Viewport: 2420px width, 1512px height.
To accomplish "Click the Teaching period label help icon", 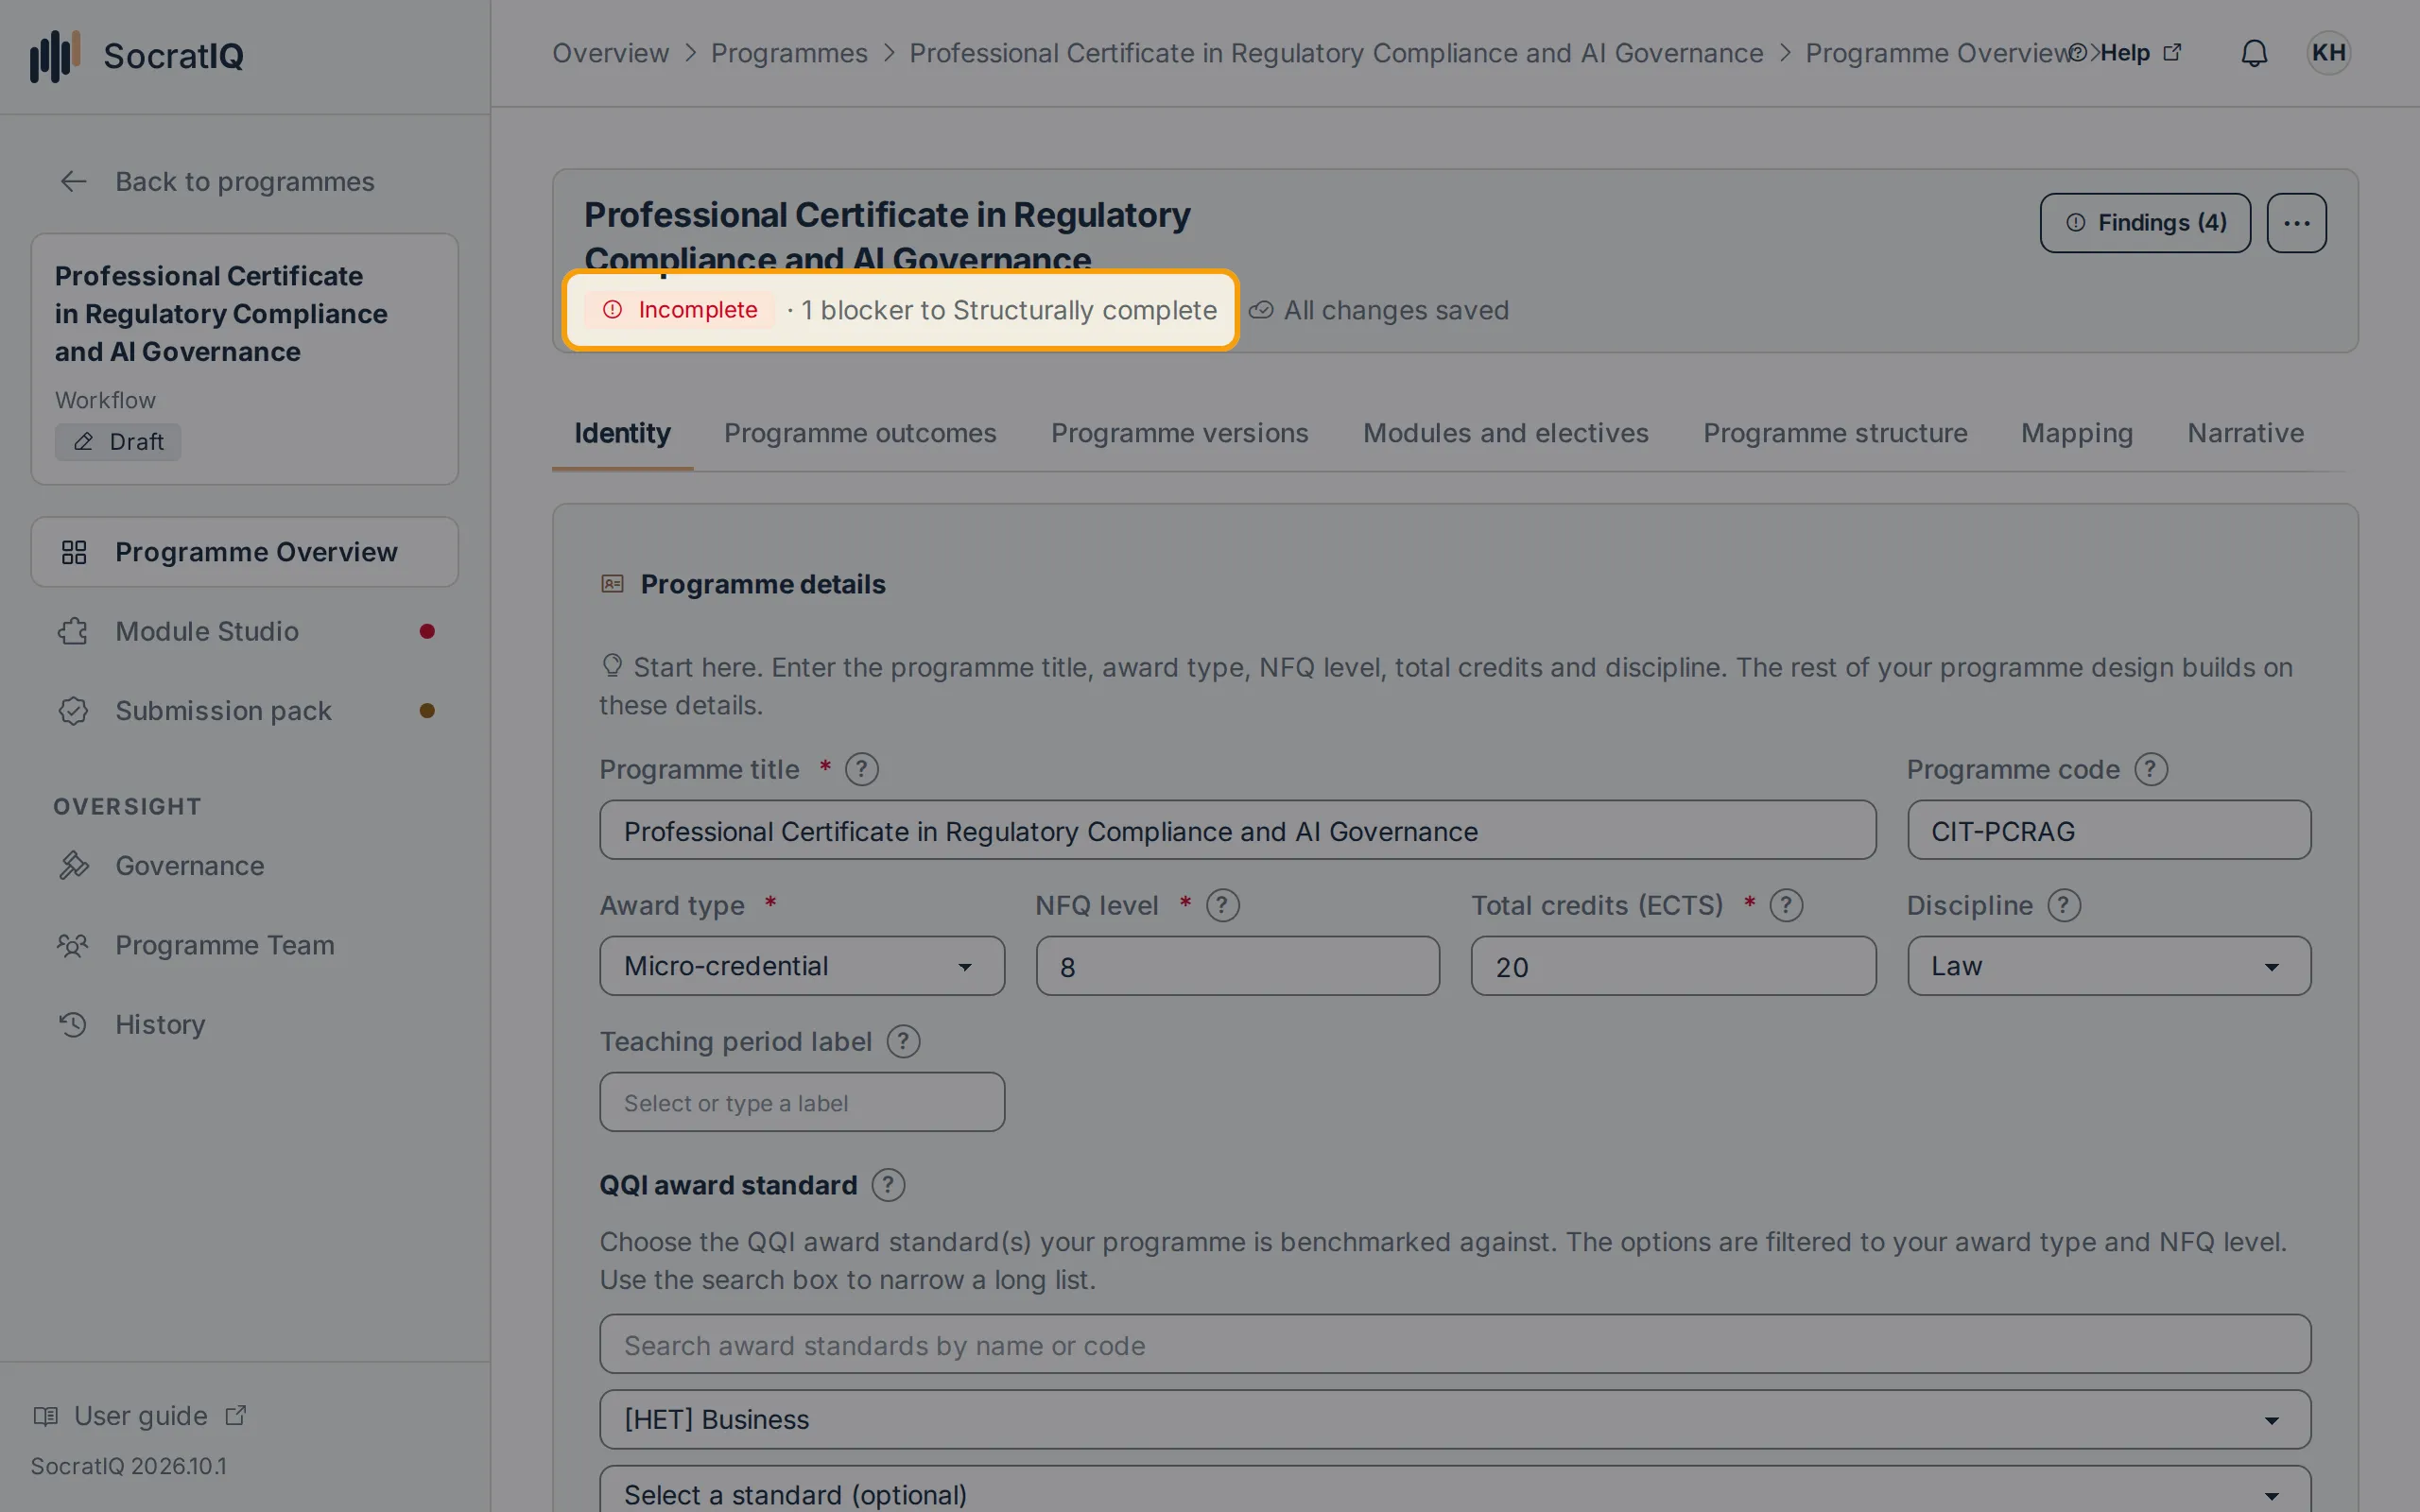I will 903,1041.
